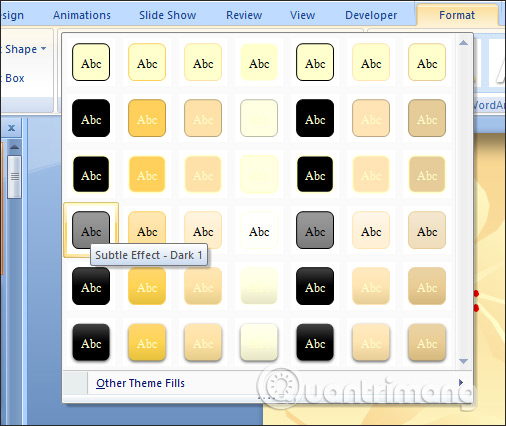Open the Review tab
The image size is (506, 426).
244,15
